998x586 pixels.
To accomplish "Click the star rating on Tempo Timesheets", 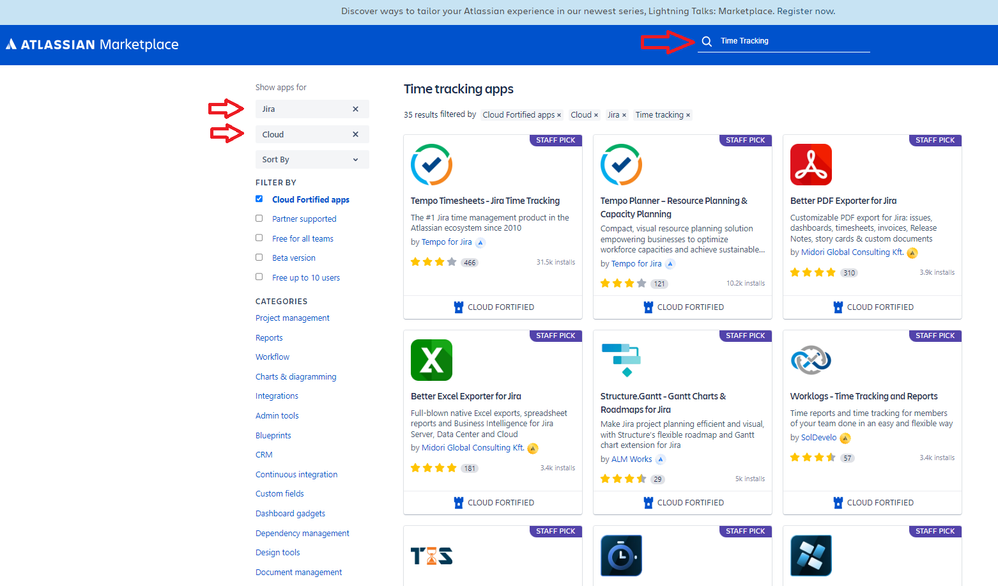I will click(433, 262).
